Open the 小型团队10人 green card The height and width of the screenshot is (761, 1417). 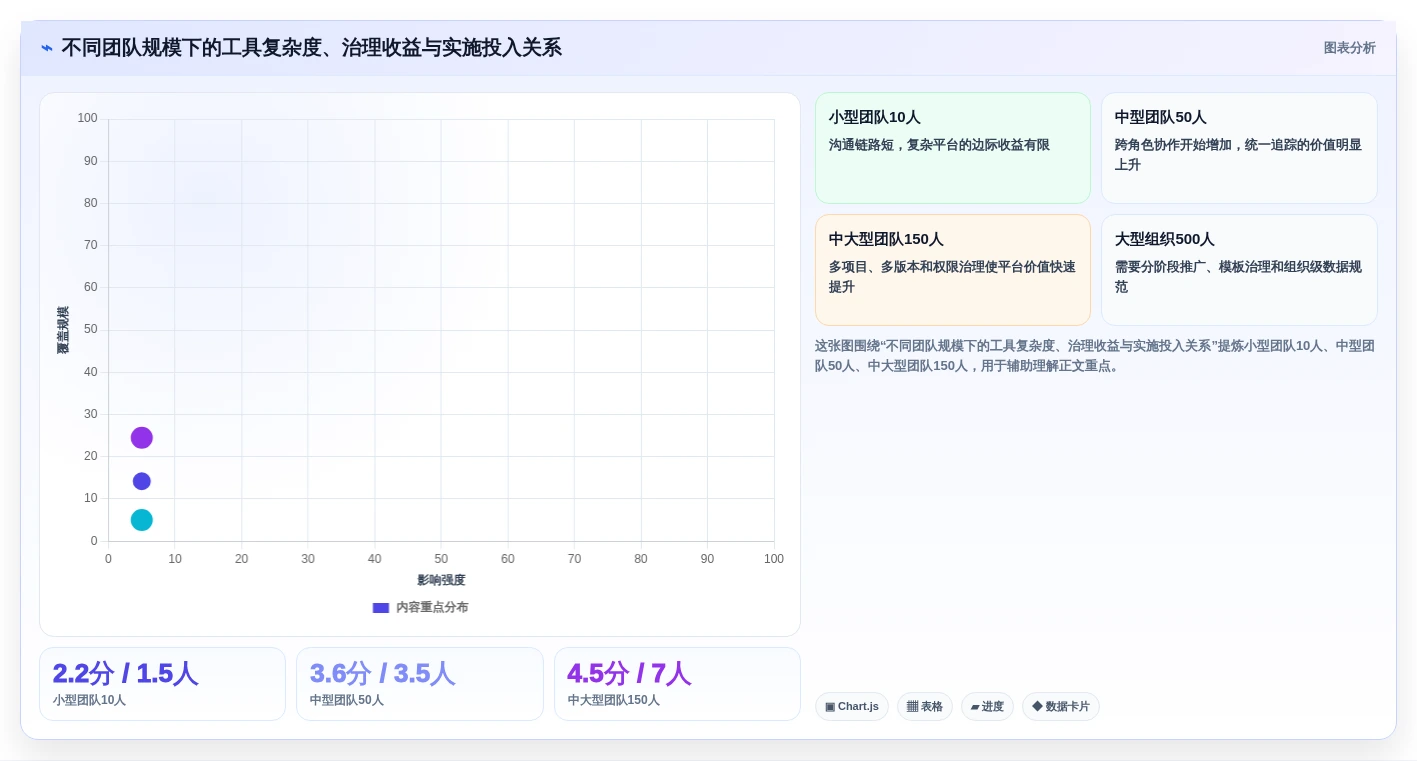click(x=952, y=148)
